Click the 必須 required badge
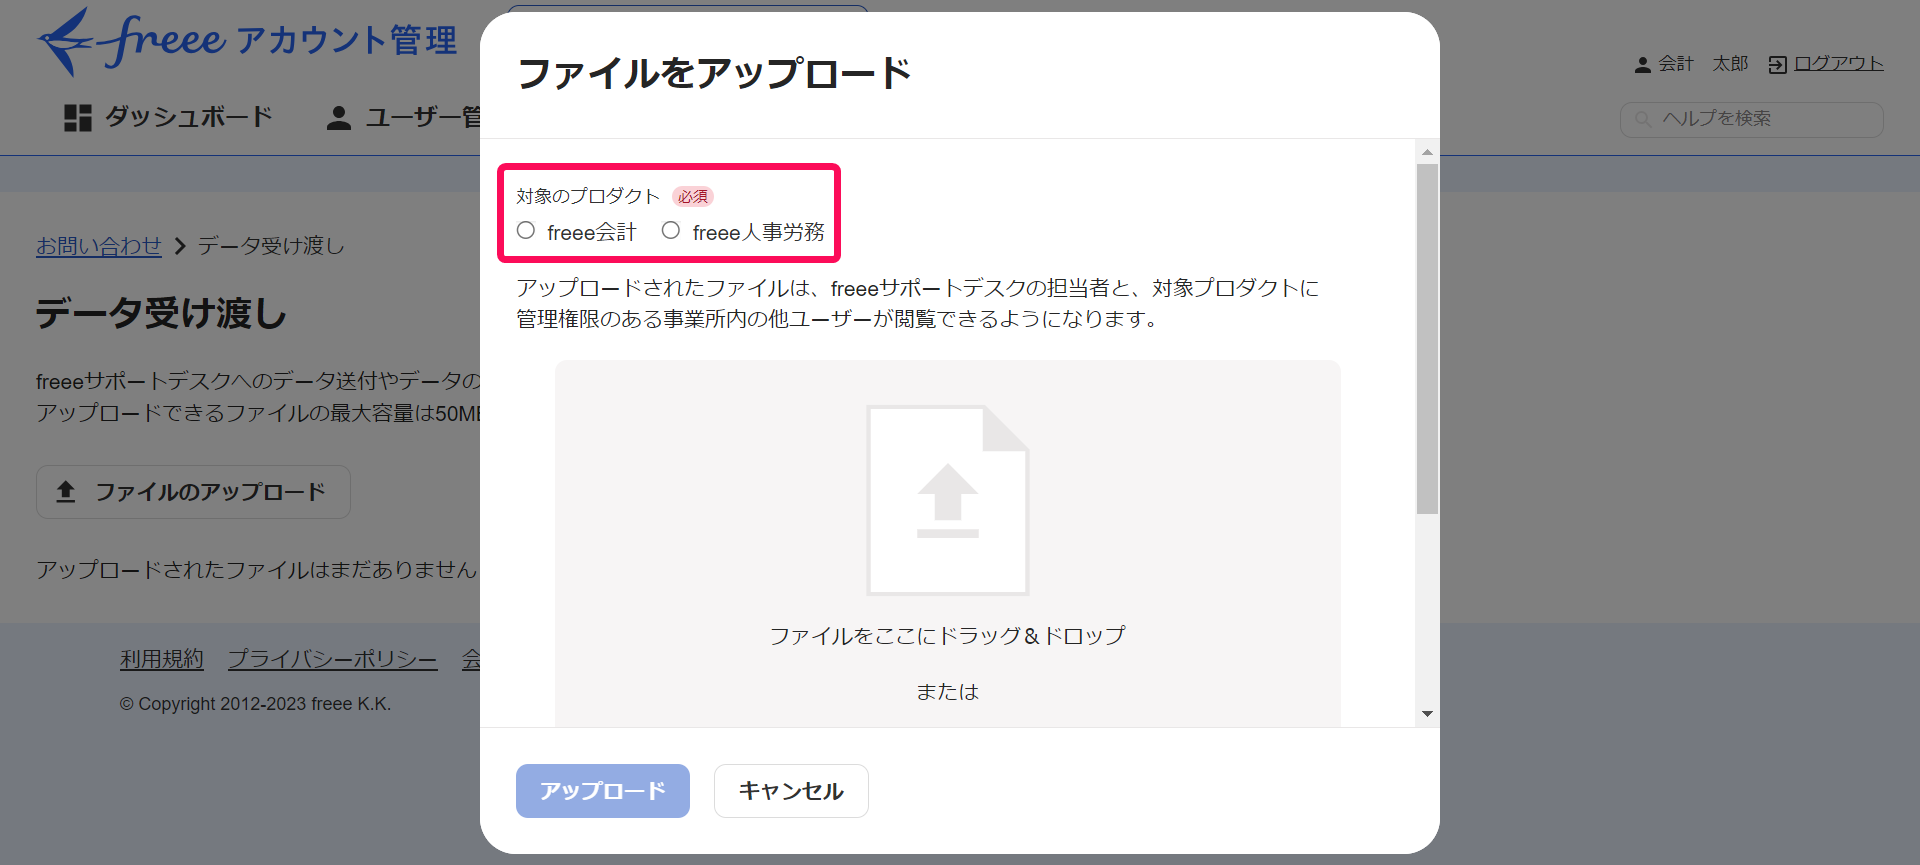The width and height of the screenshot is (1920, 865). [x=693, y=196]
